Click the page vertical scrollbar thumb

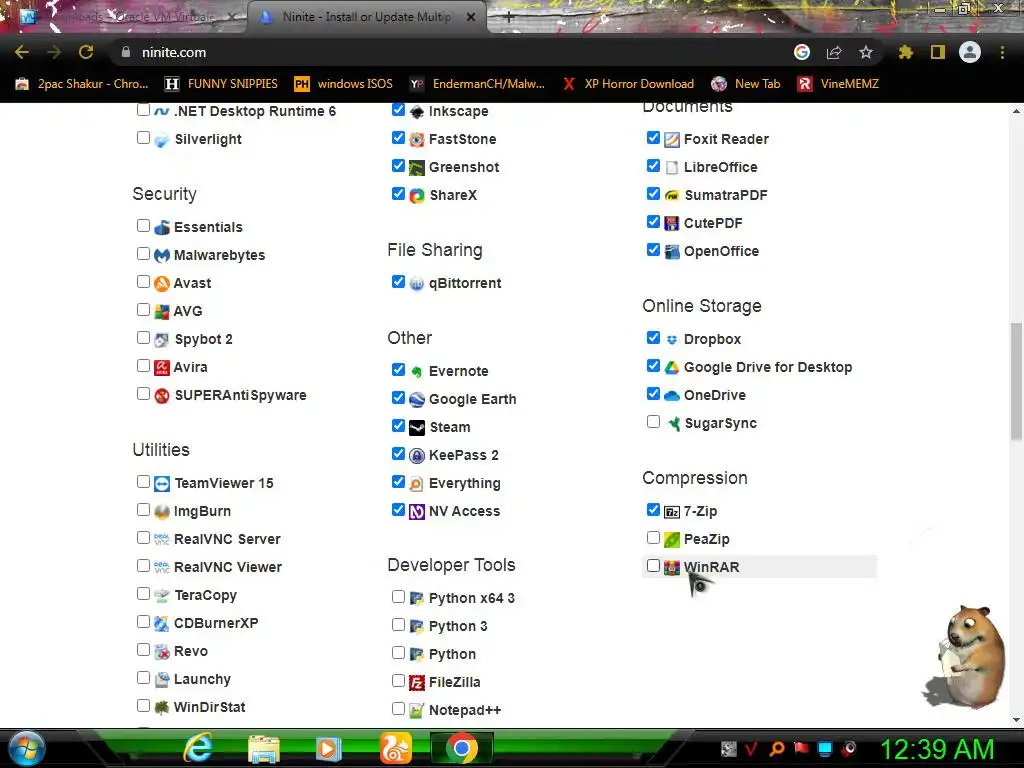1016,382
